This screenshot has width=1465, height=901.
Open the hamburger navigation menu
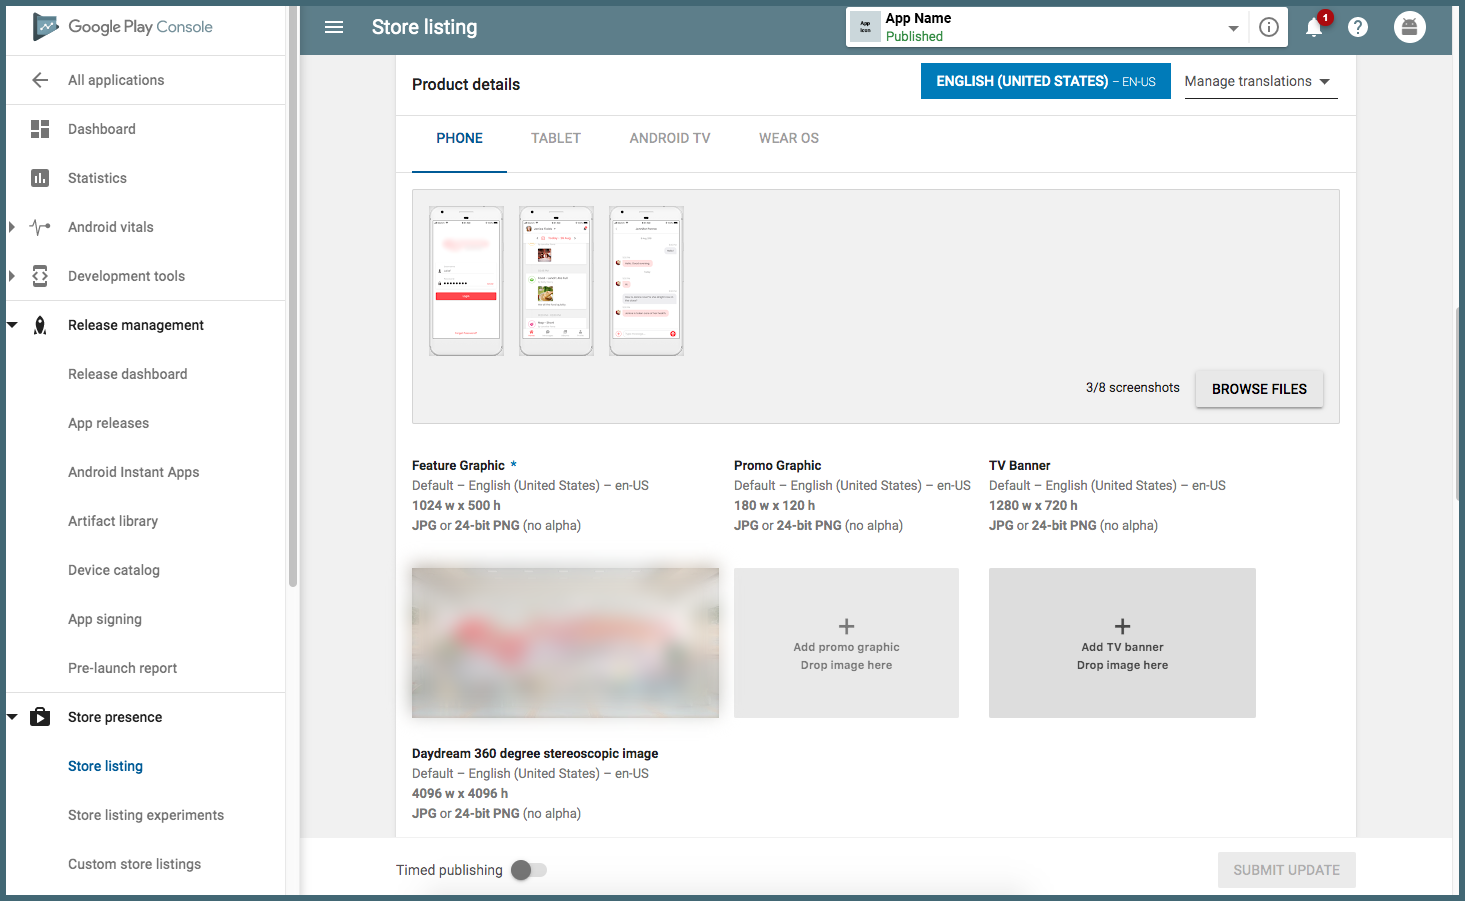pos(334,27)
